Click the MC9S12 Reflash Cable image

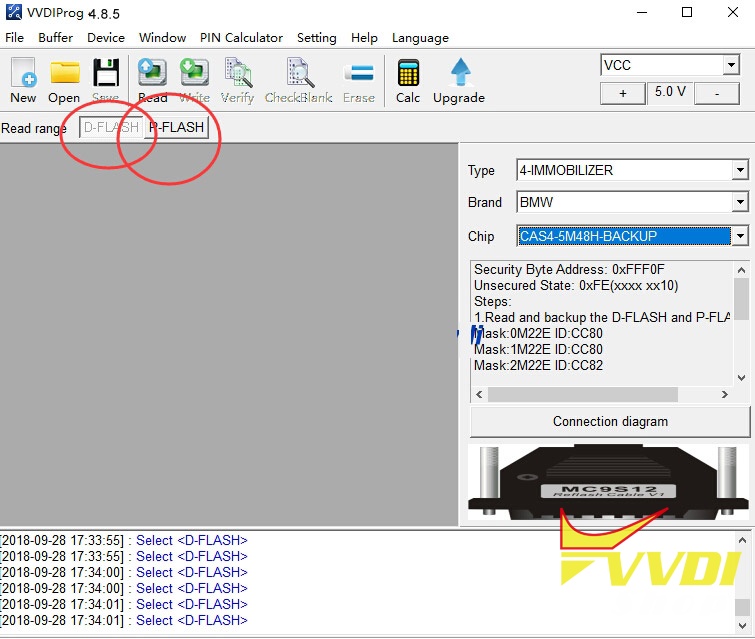[609, 482]
